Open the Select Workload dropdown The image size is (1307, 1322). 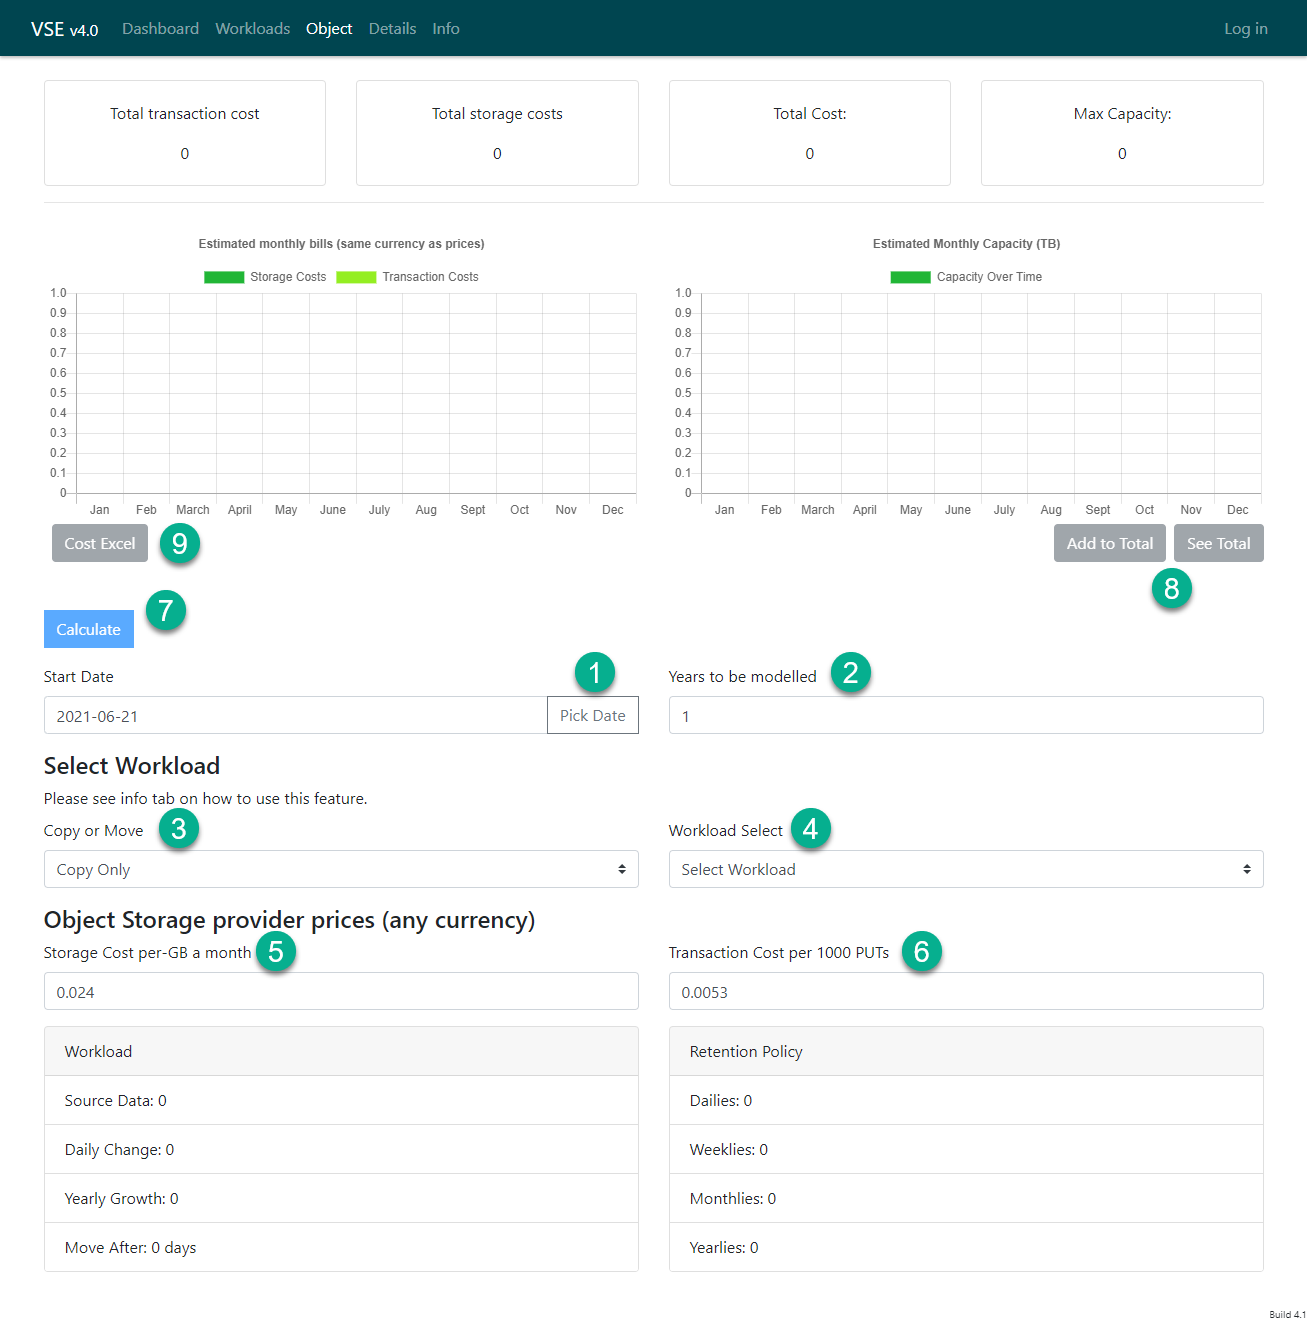point(965,869)
